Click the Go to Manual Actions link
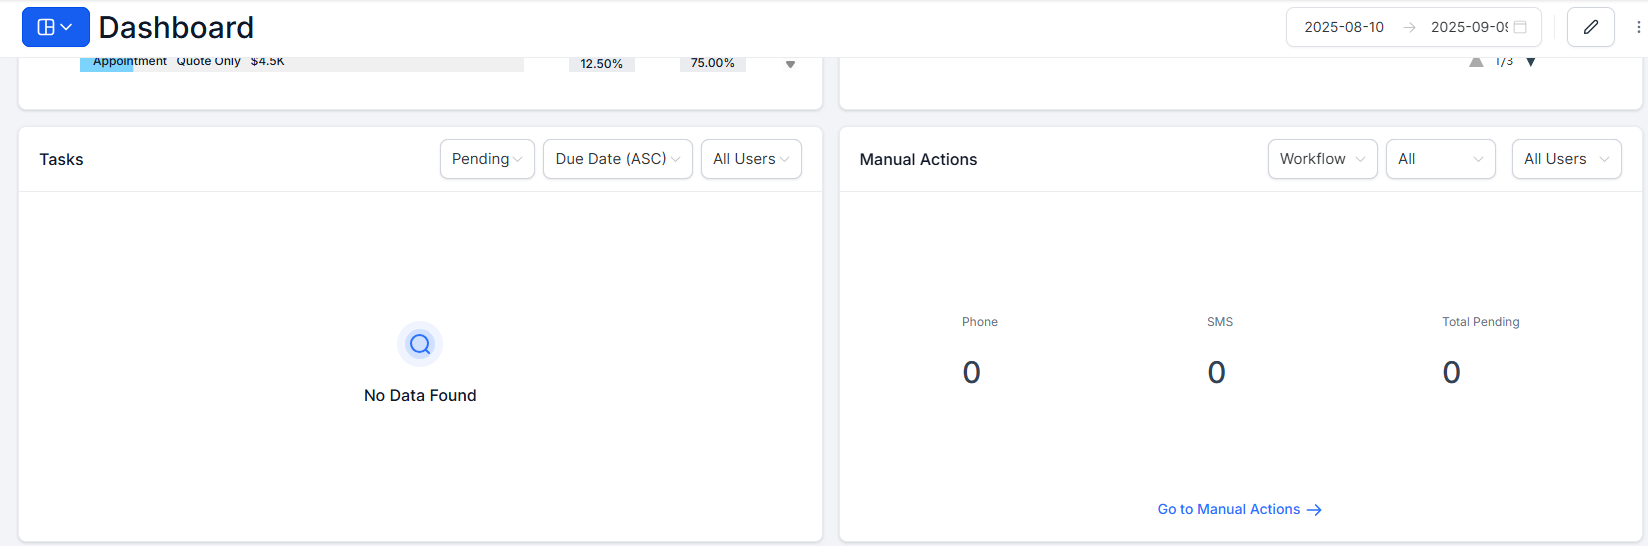 pyautogui.click(x=1239, y=509)
